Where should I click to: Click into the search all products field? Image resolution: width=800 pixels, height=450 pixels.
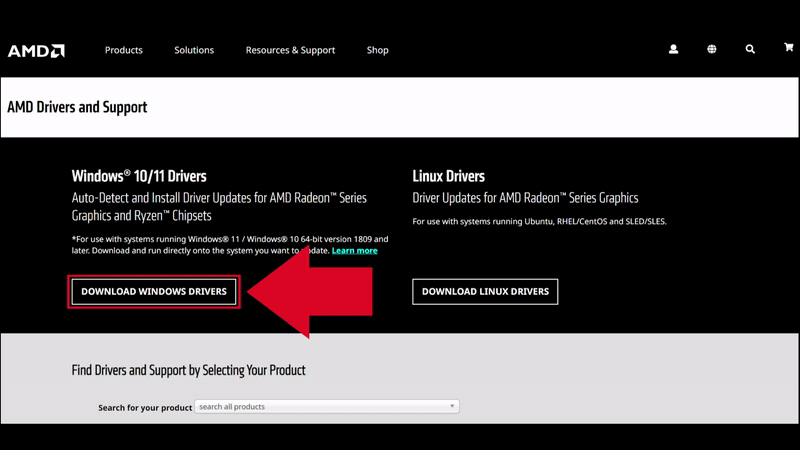(x=320, y=407)
